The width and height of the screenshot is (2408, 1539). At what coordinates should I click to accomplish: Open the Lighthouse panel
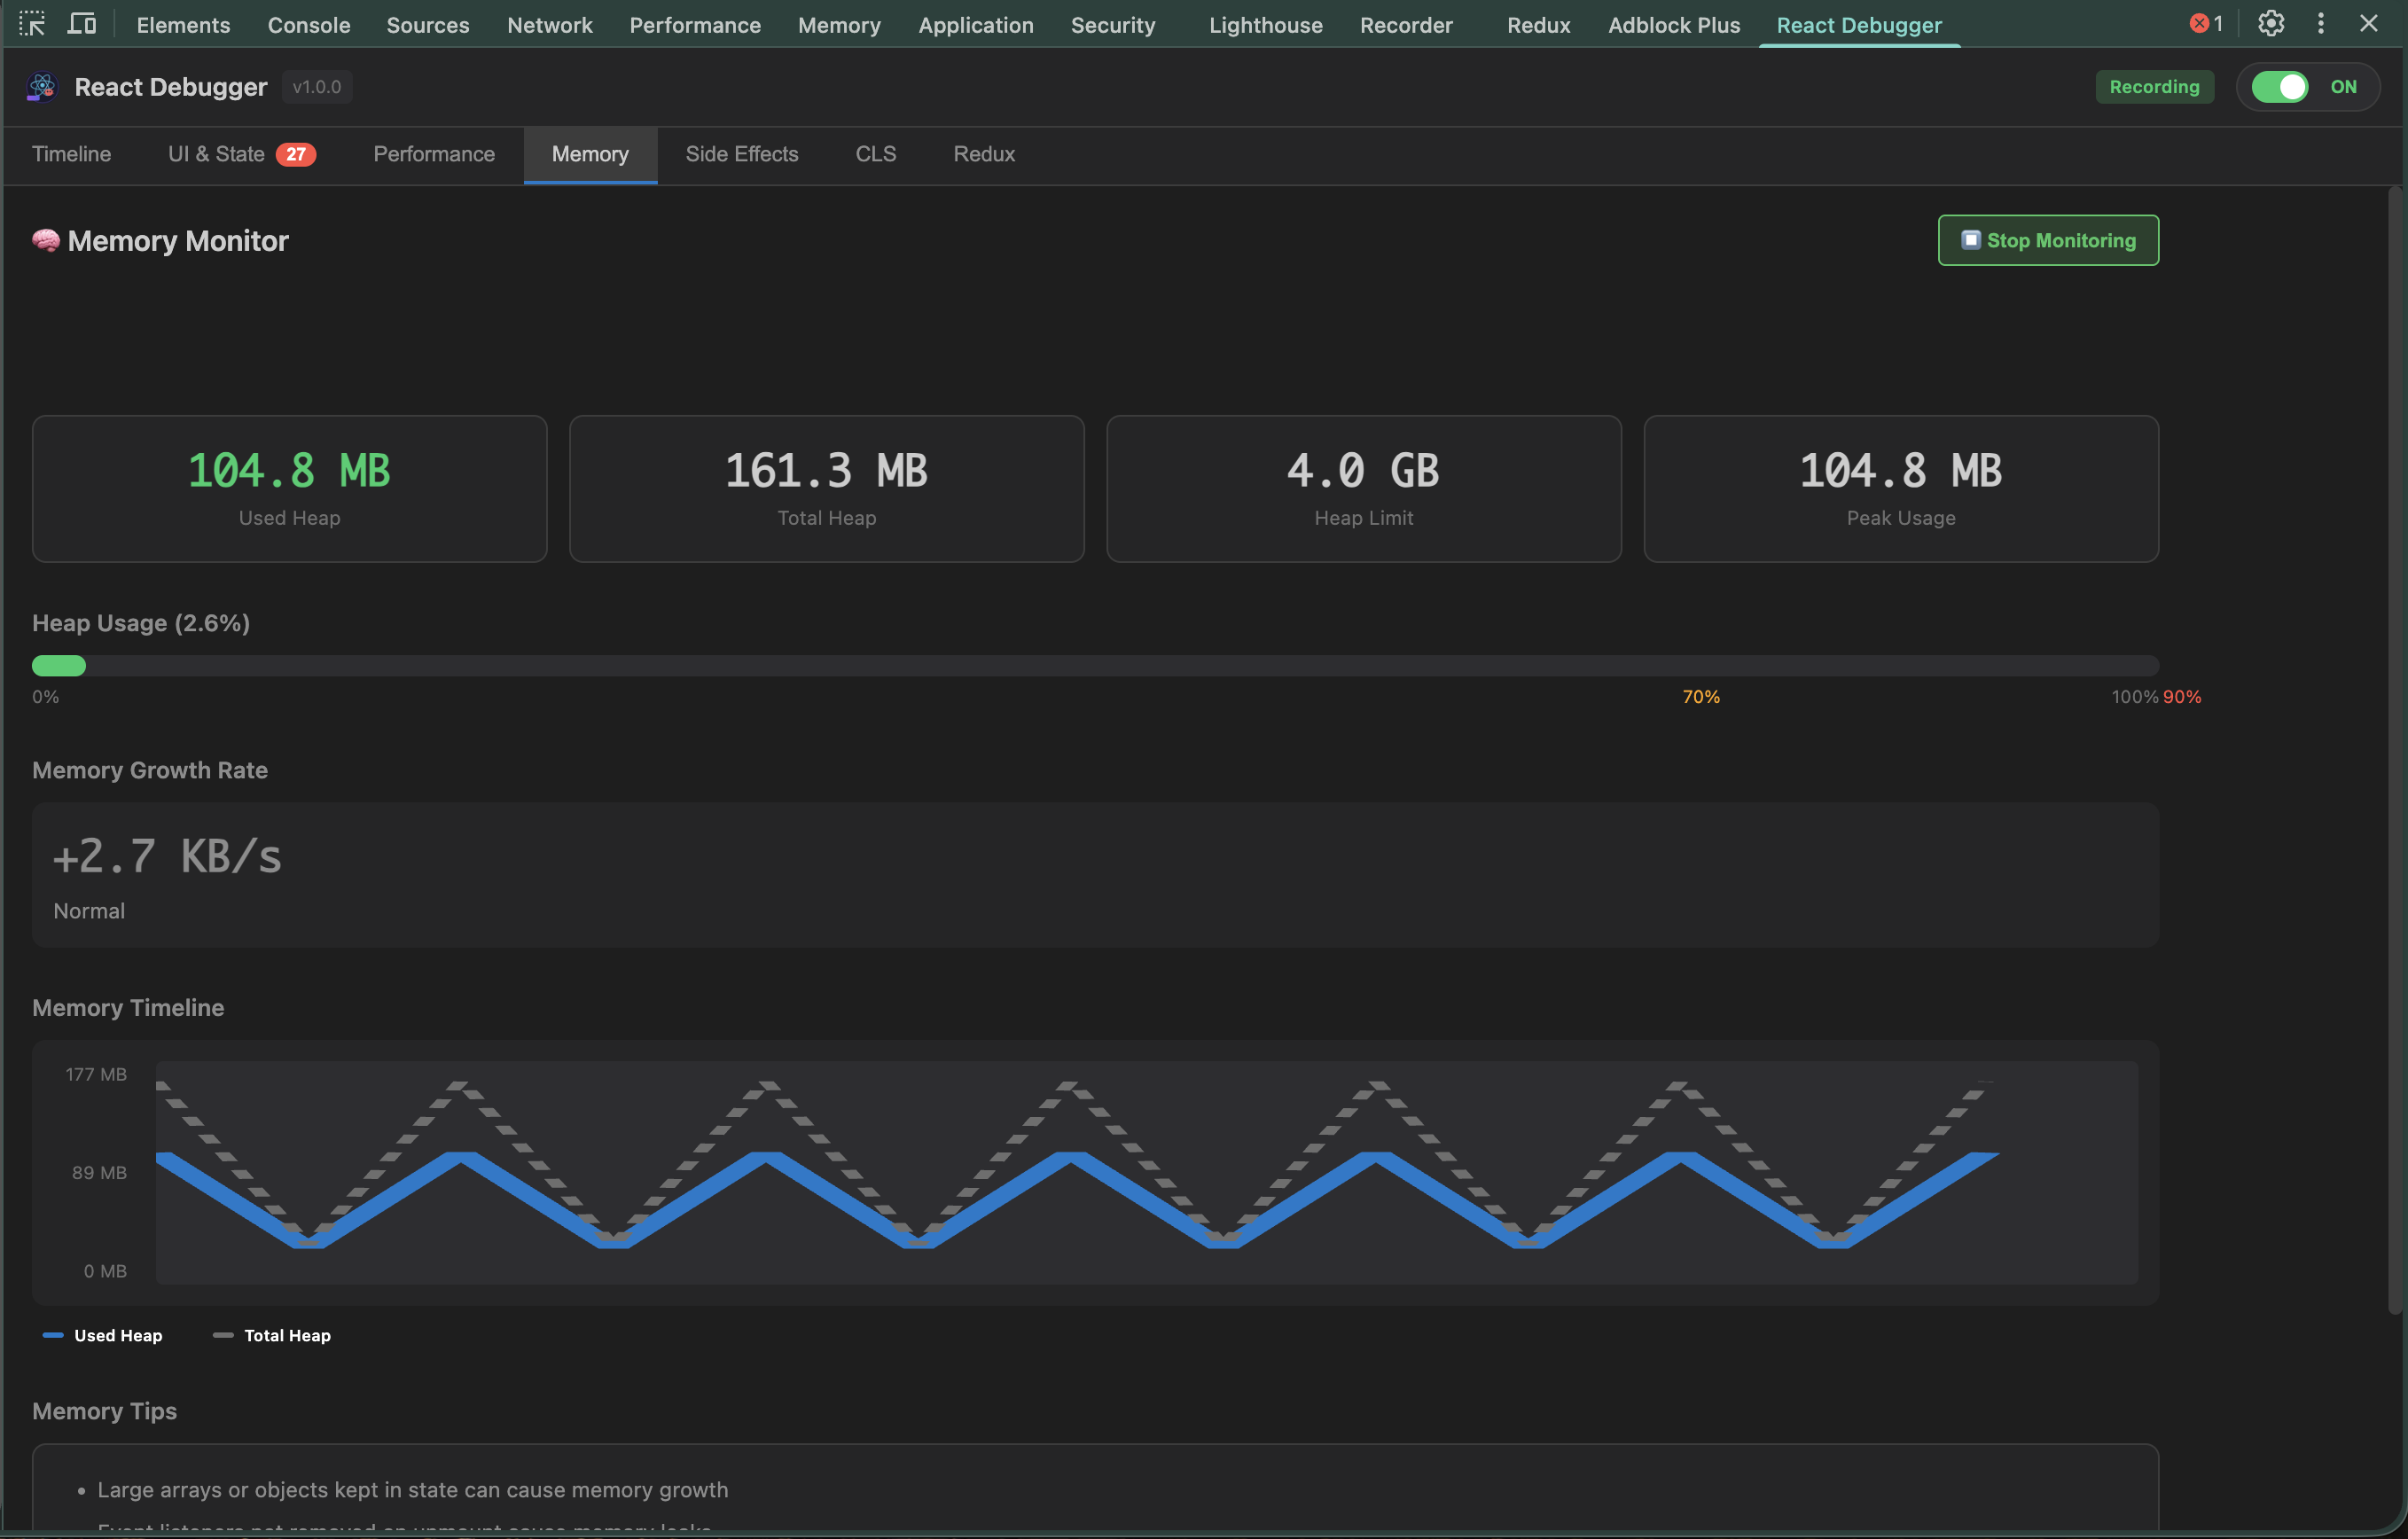coord(1265,24)
